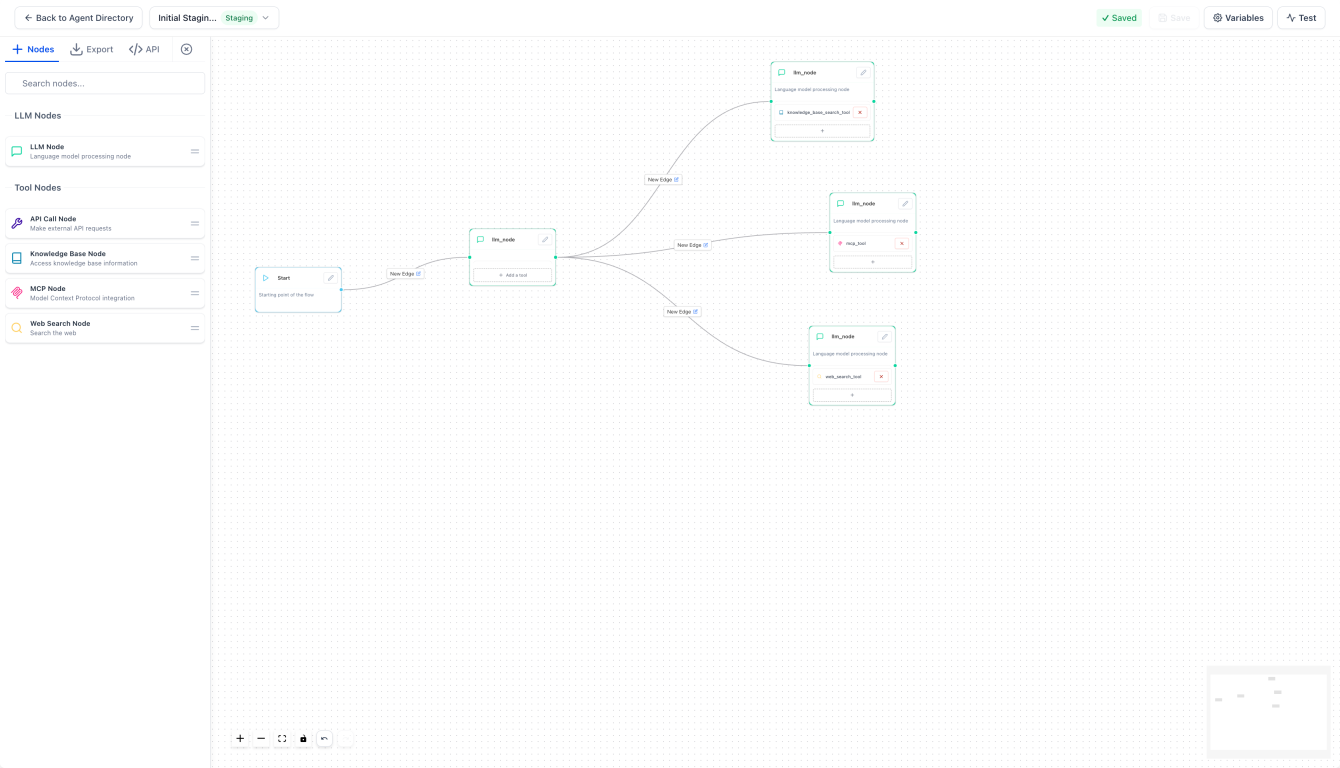Expand Add a tool on center llm_node

tap(512, 274)
